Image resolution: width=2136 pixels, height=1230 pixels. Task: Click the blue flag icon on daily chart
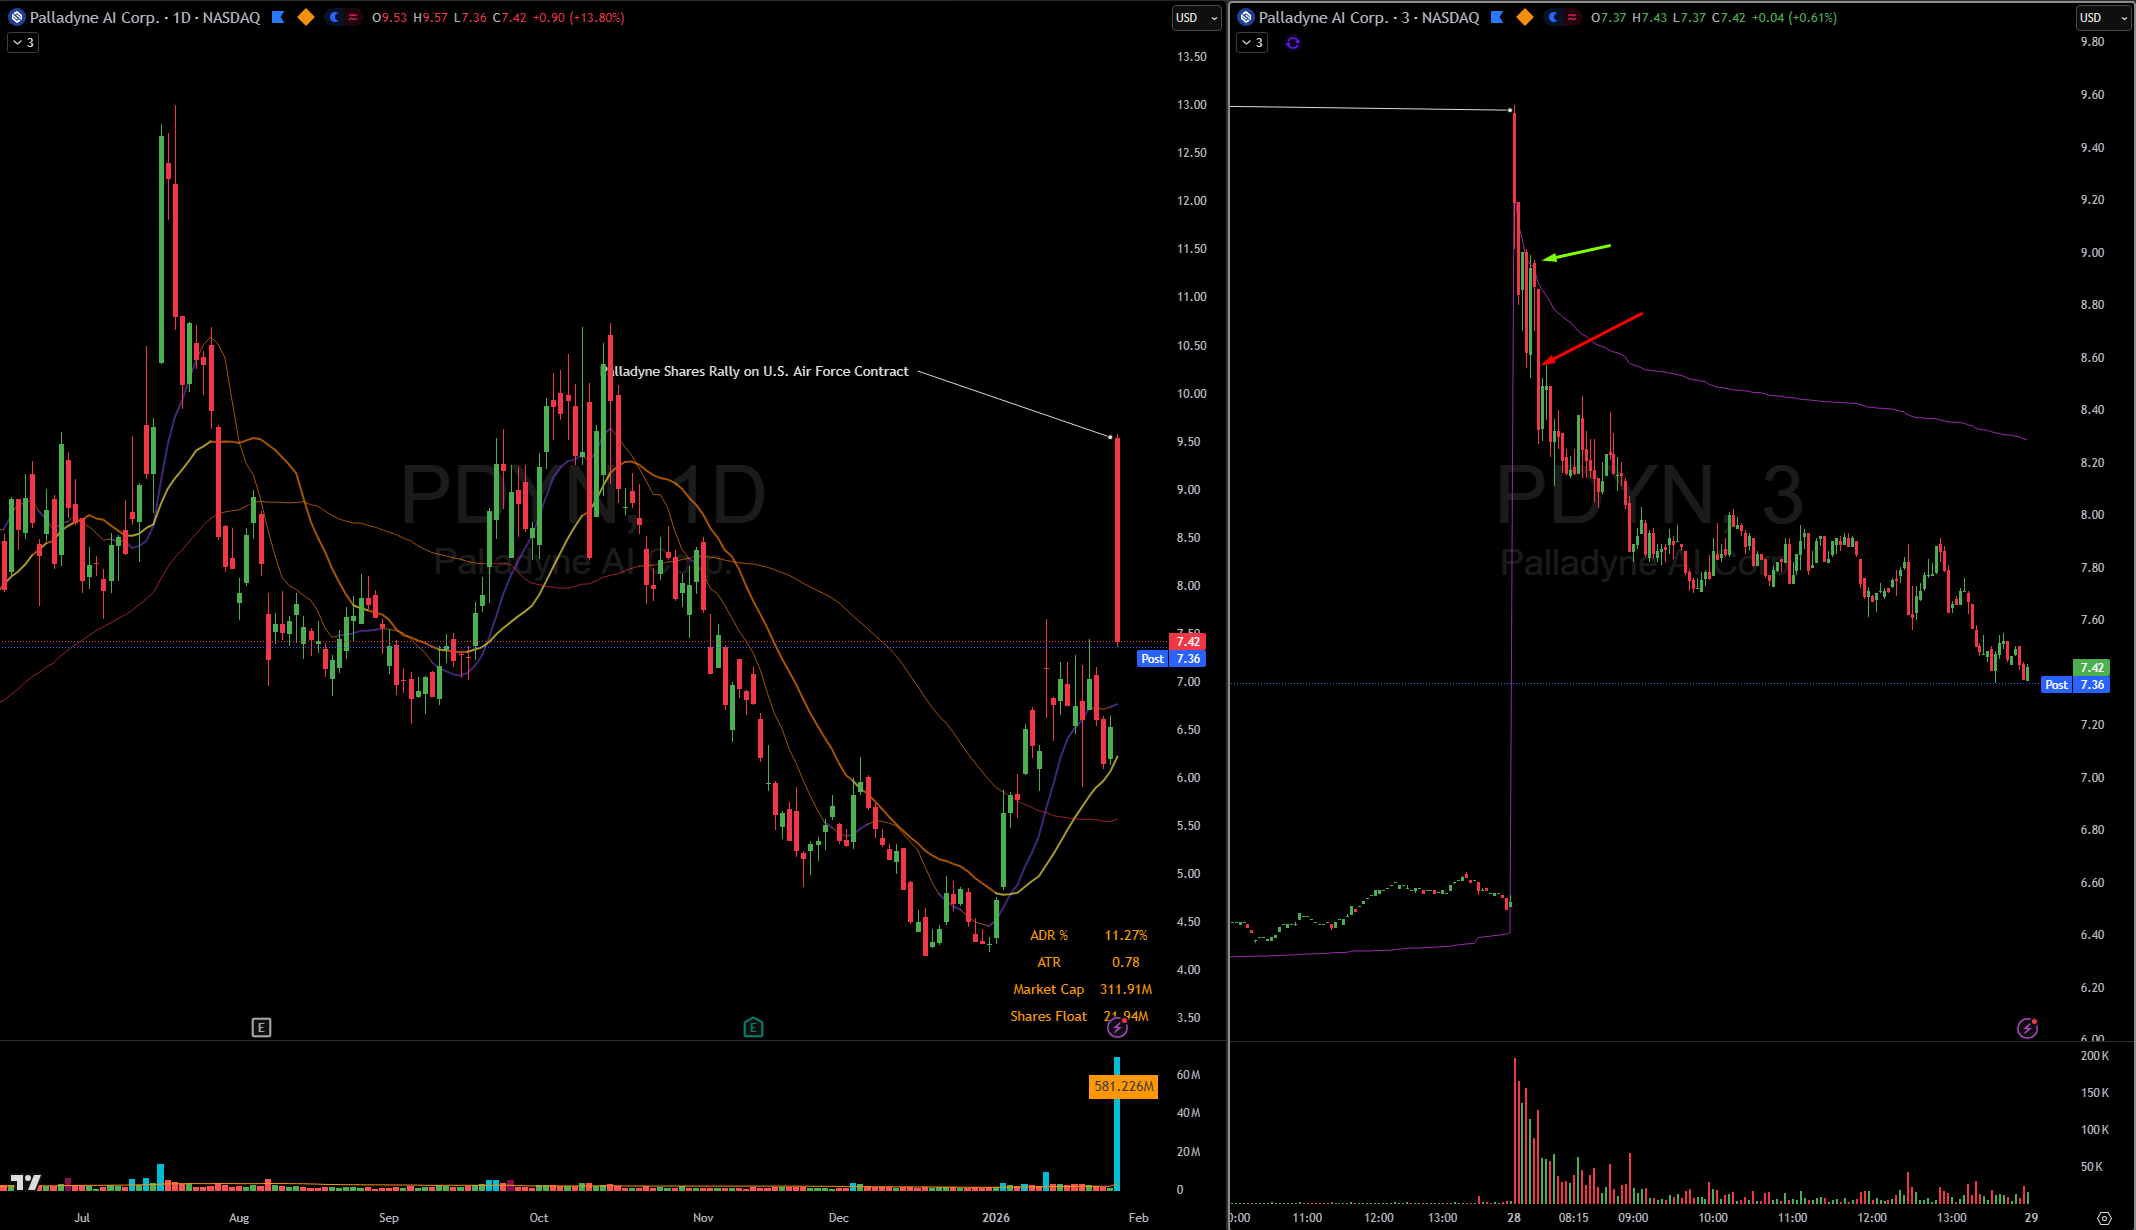click(x=278, y=17)
